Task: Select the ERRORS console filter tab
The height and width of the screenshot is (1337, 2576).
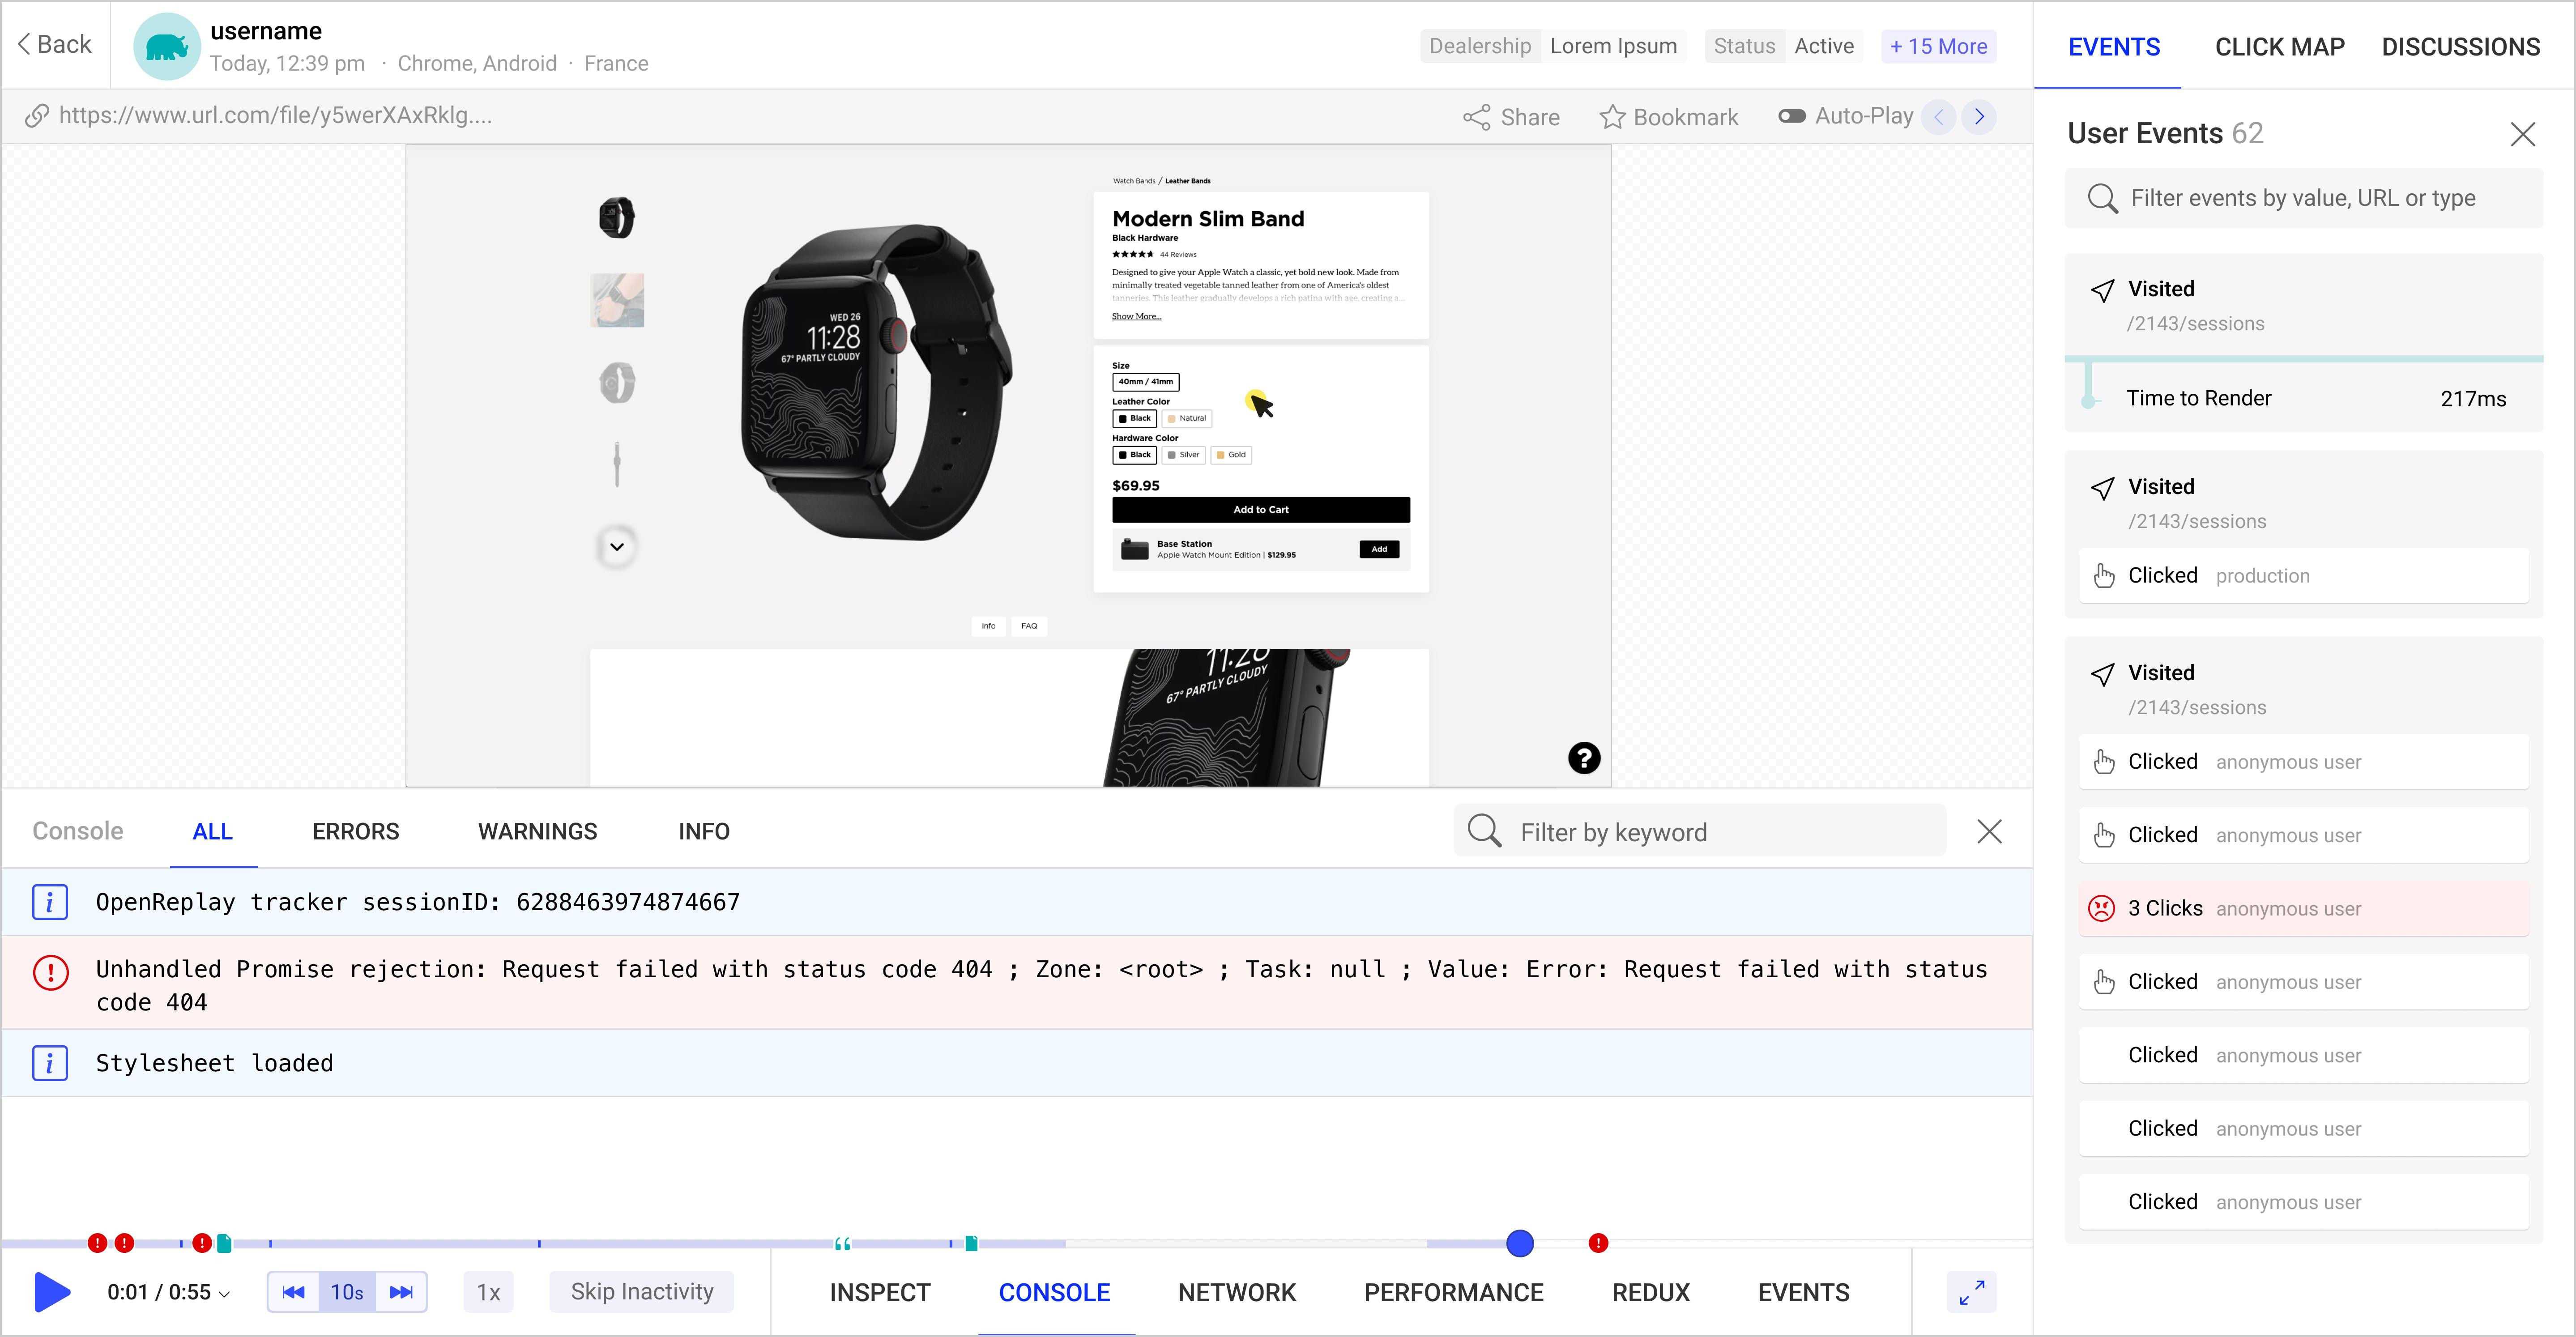Action: (x=355, y=831)
